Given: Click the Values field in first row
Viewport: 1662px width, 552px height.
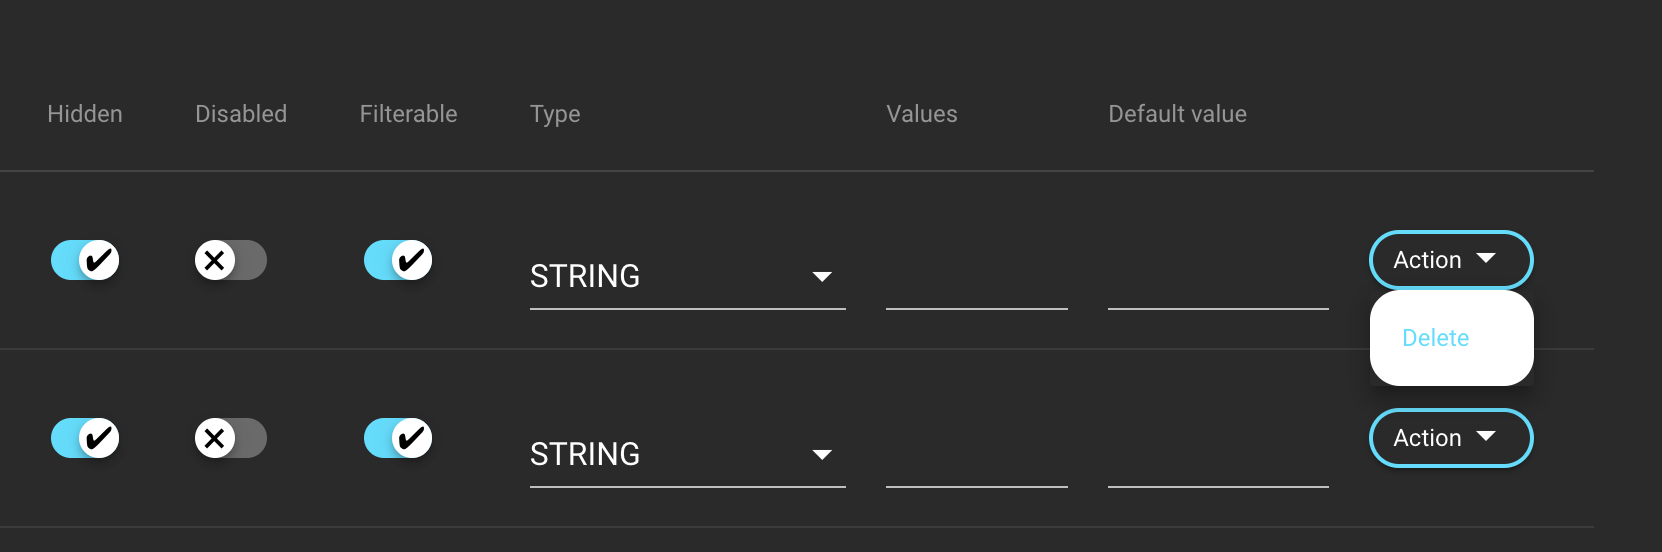Looking at the screenshot, I should [x=976, y=285].
